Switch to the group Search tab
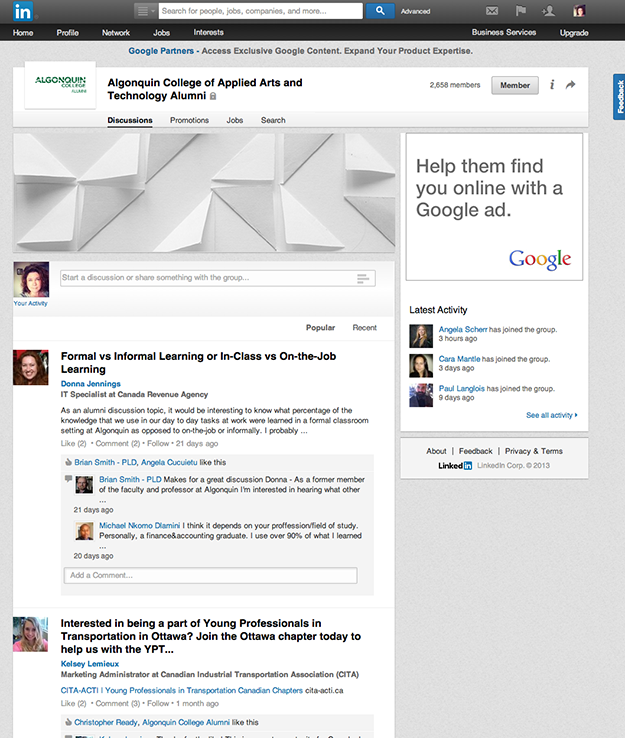The height and width of the screenshot is (738, 625). tap(273, 120)
